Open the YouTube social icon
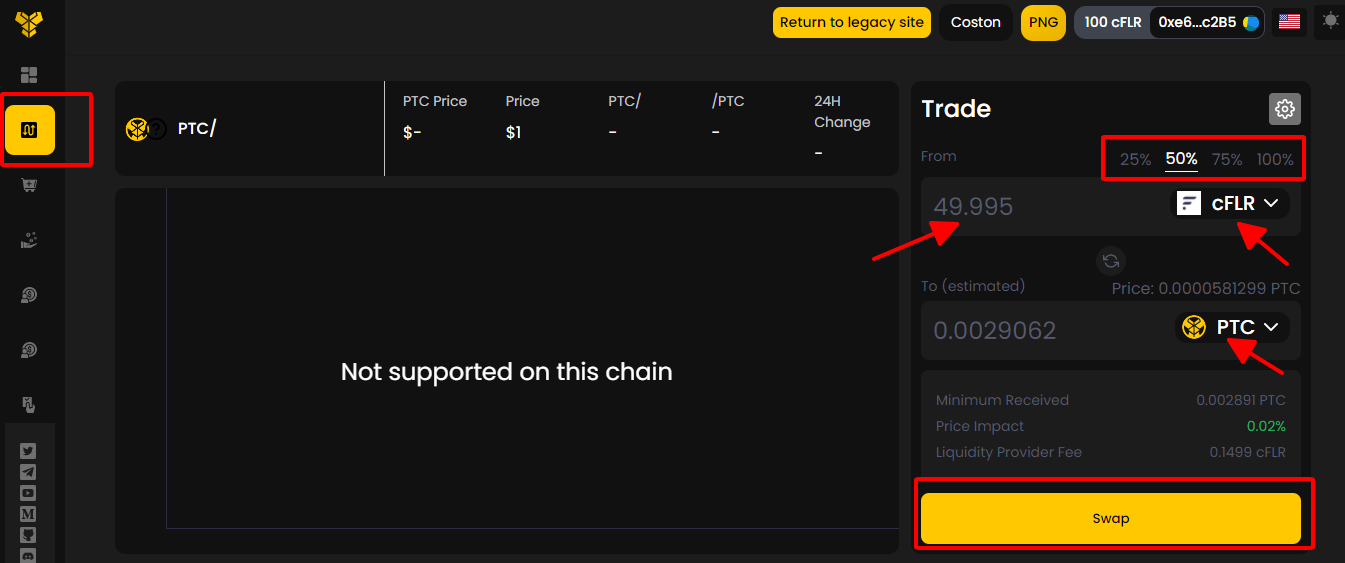This screenshot has width=1345, height=563. point(28,493)
